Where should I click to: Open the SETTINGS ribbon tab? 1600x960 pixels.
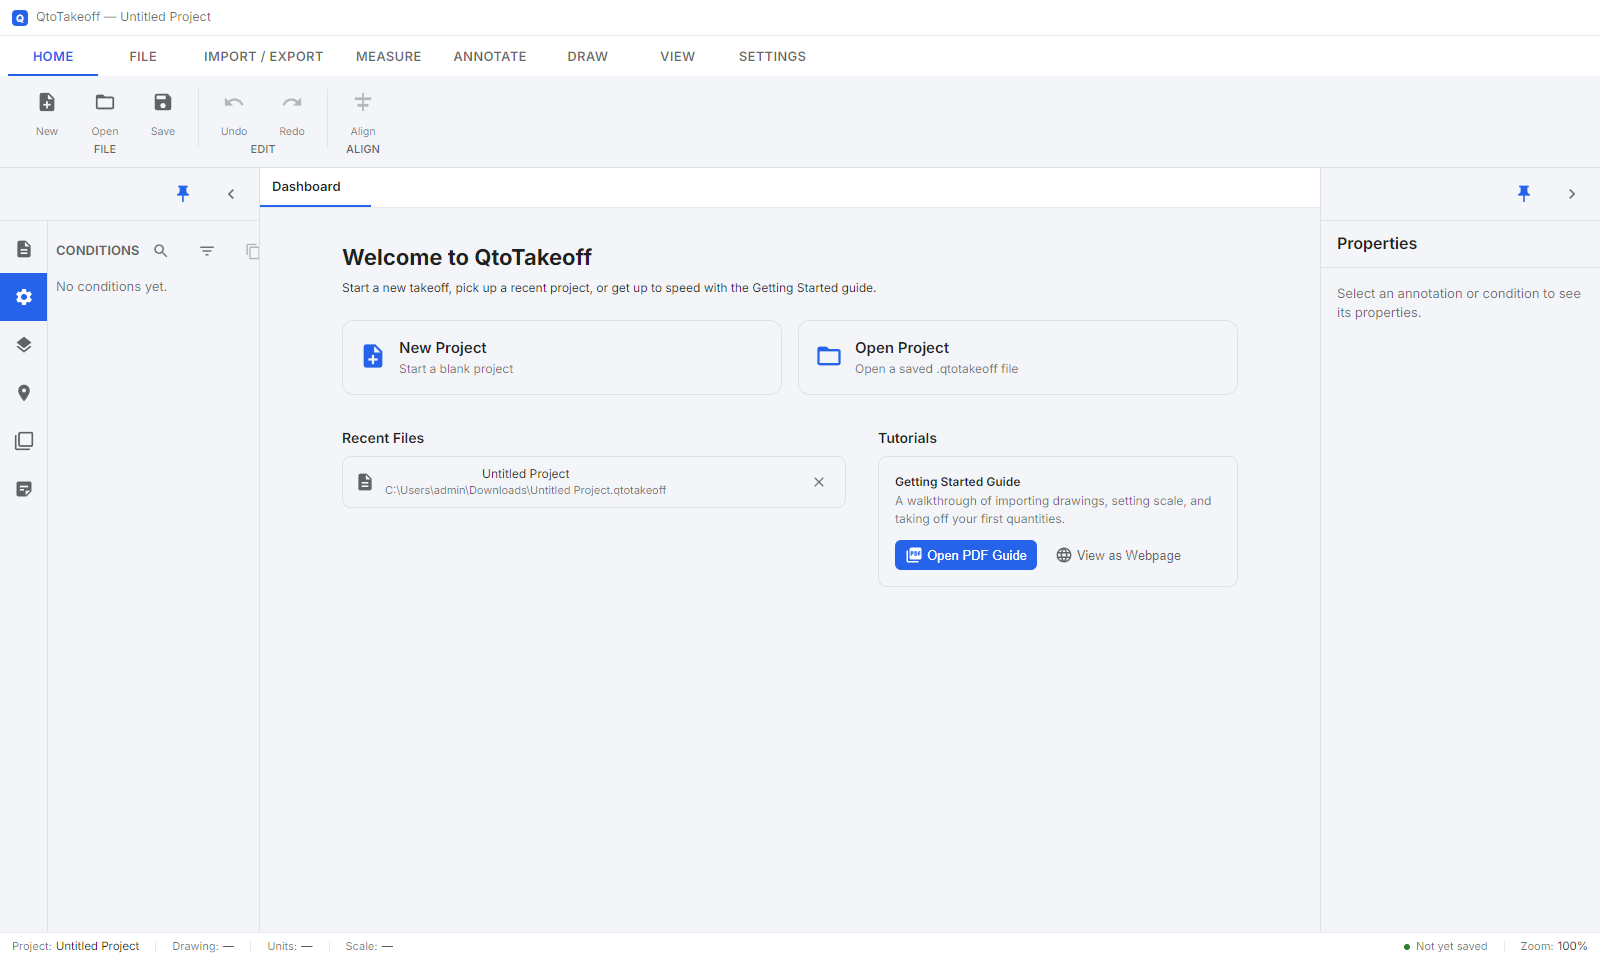pyautogui.click(x=772, y=57)
